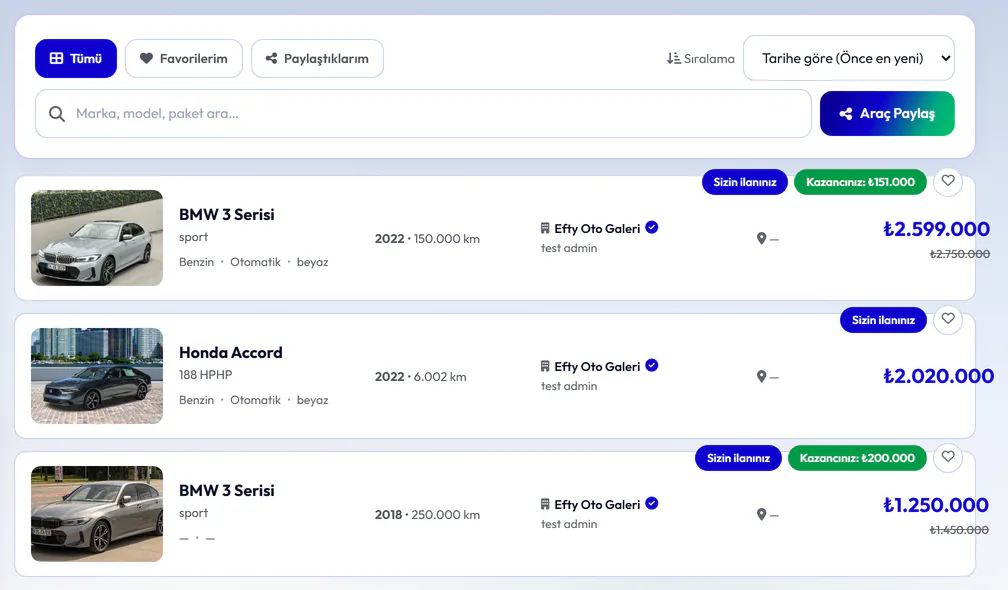The height and width of the screenshot is (590, 1008).
Task: Click Sizin ilanınız badge beside Kazancınız ₺200.000
Action: 738,458
